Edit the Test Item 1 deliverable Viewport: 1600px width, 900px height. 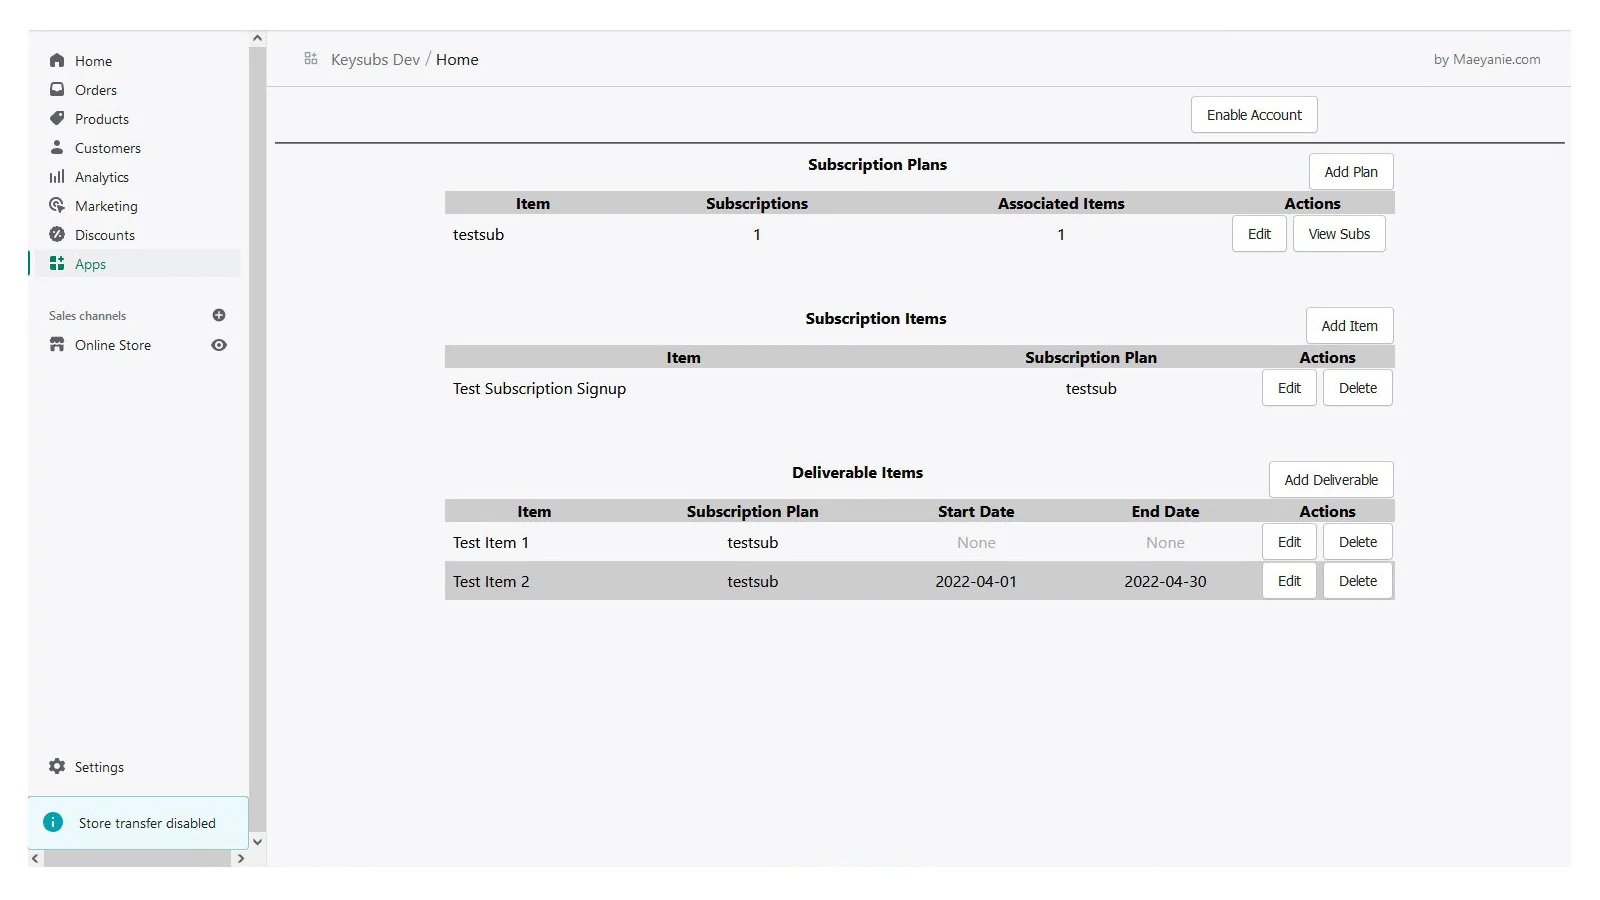pyautogui.click(x=1289, y=542)
